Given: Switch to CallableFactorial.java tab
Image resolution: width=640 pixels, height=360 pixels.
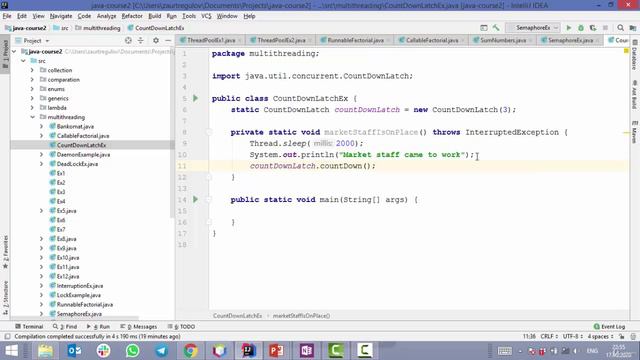Looking at the screenshot, I should coord(432,40).
